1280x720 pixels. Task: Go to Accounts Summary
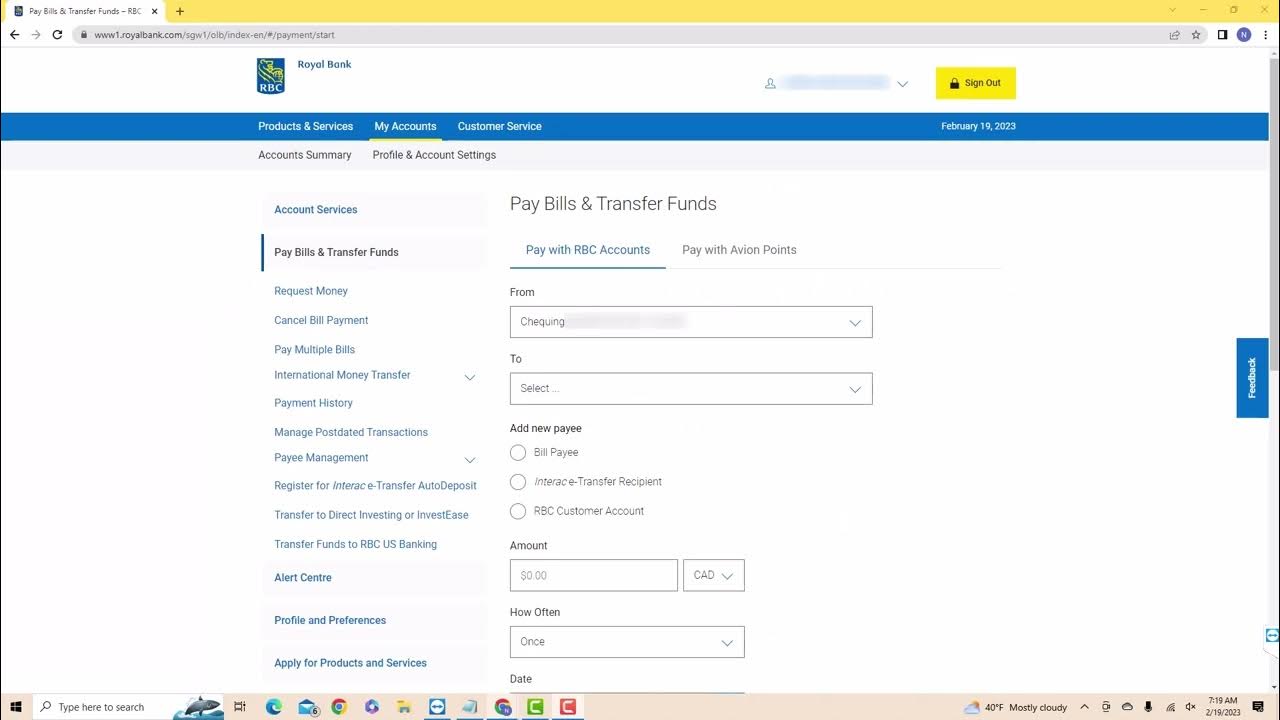click(x=305, y=155)
